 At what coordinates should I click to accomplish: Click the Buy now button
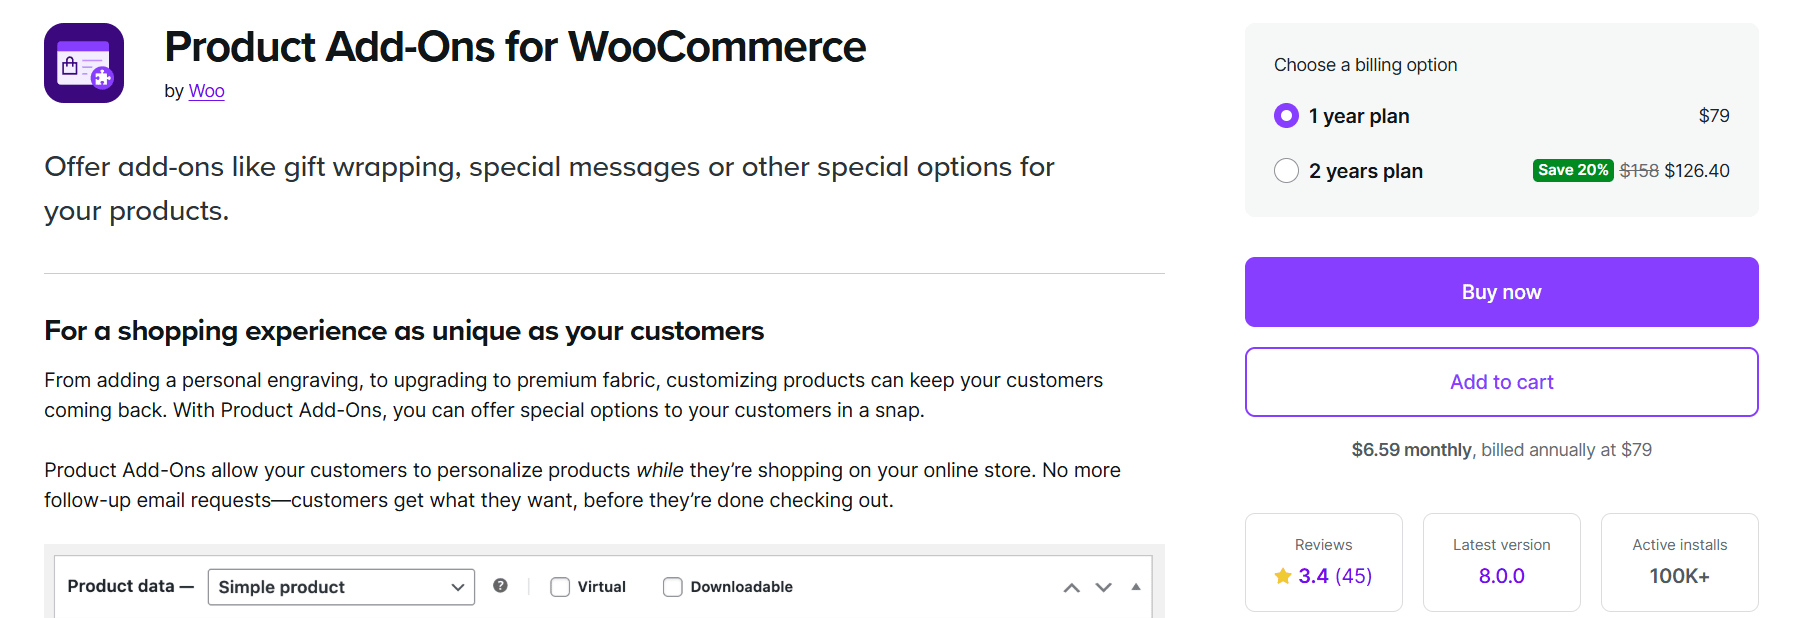click(1501, 292)
